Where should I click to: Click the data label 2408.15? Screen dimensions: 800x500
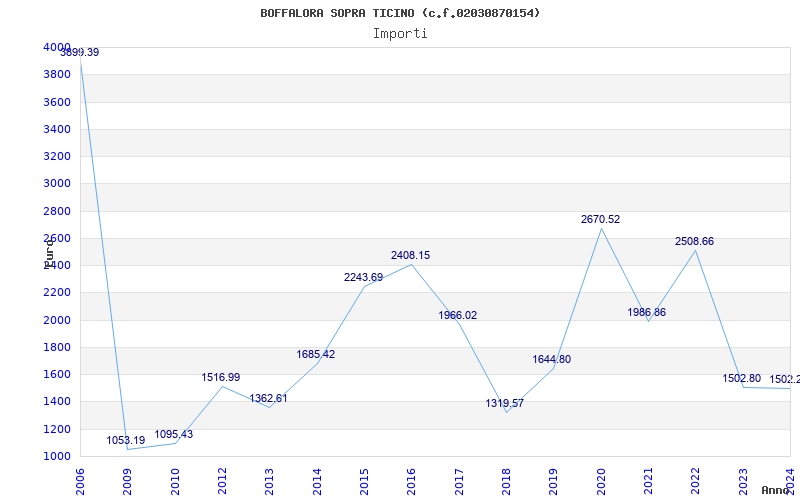coord(411,255)
